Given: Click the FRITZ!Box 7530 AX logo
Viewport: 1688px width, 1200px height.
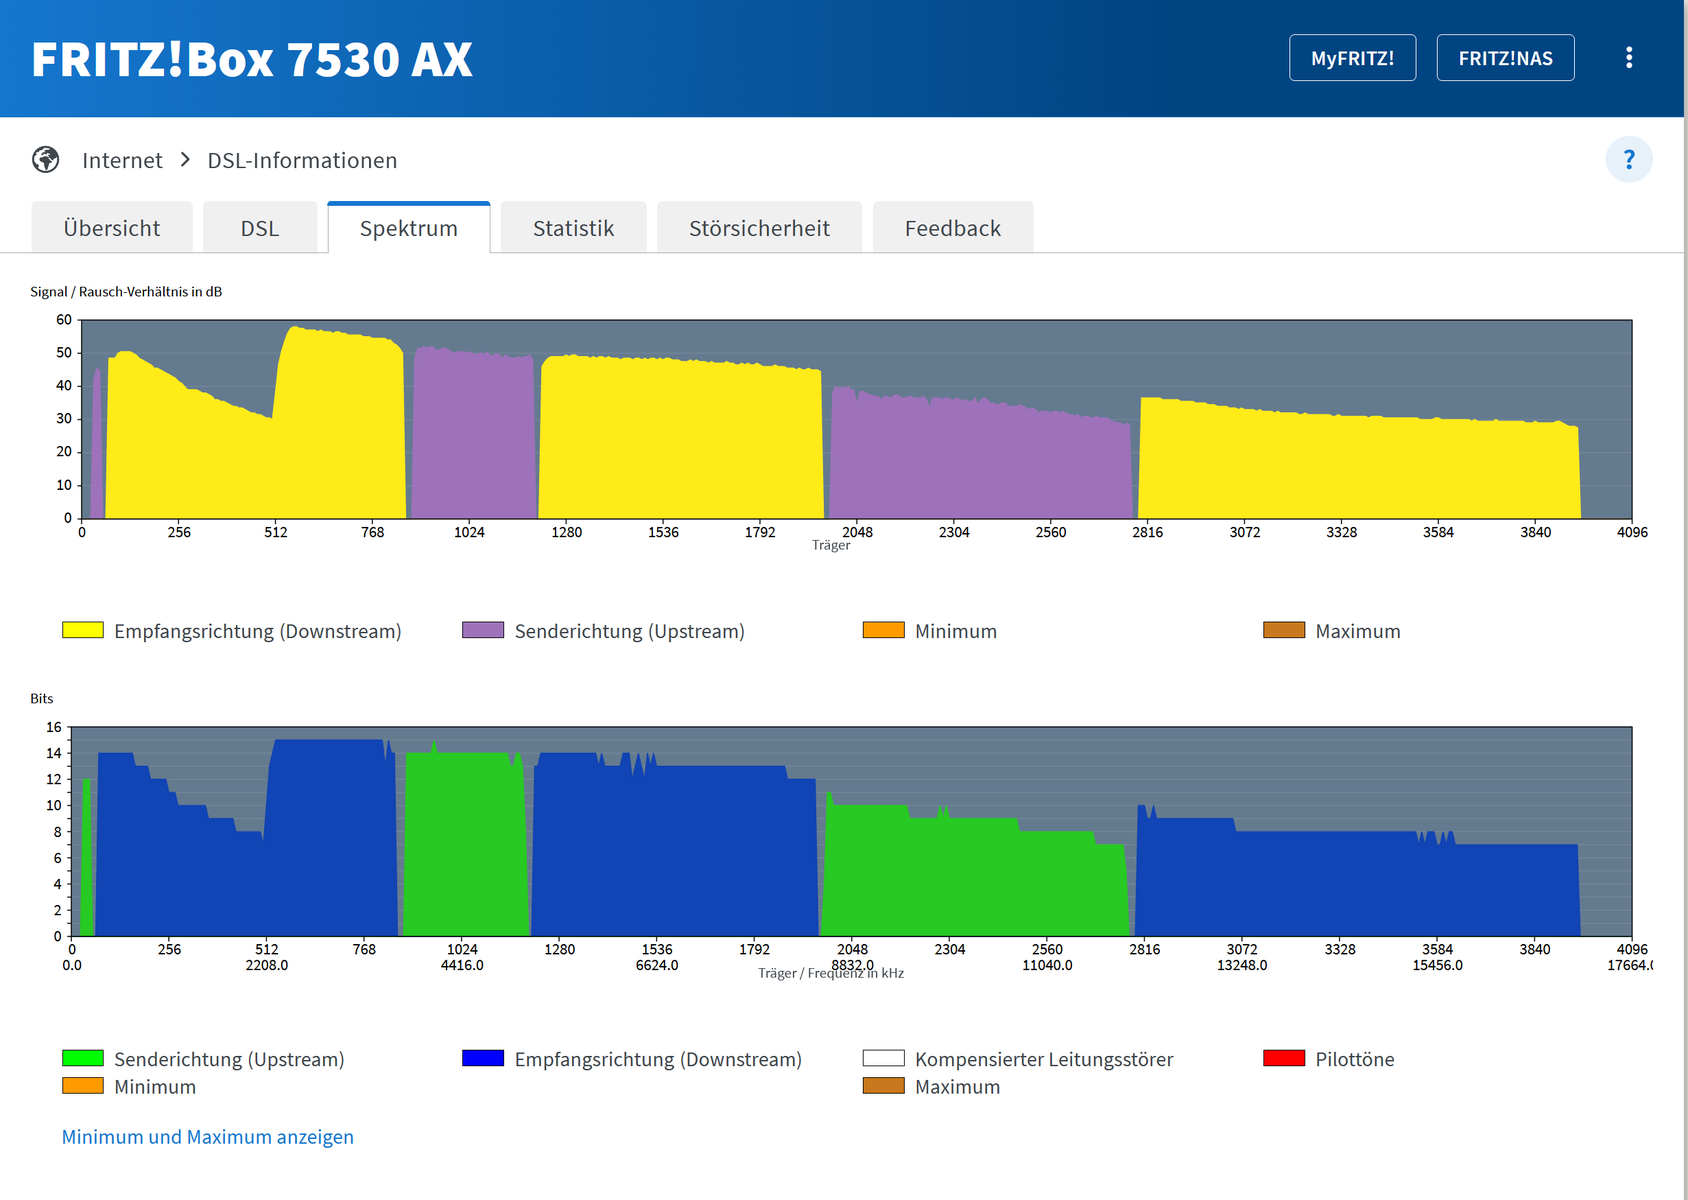Looking at the screenshot, I should (x=252, y=60).
